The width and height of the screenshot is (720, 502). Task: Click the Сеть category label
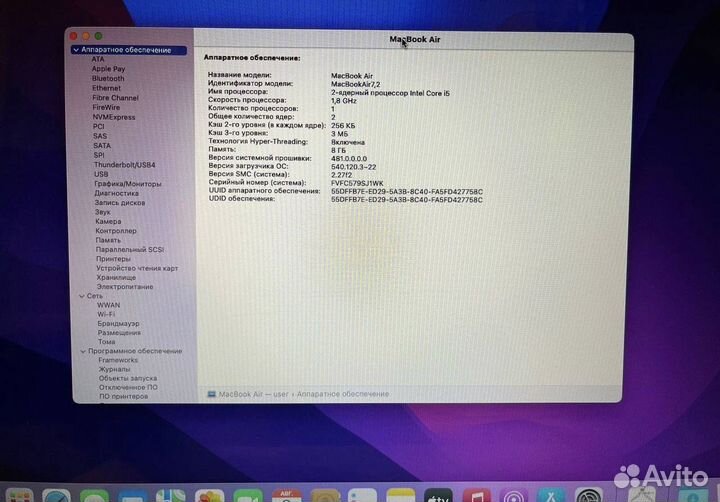(x=95, y=296)
